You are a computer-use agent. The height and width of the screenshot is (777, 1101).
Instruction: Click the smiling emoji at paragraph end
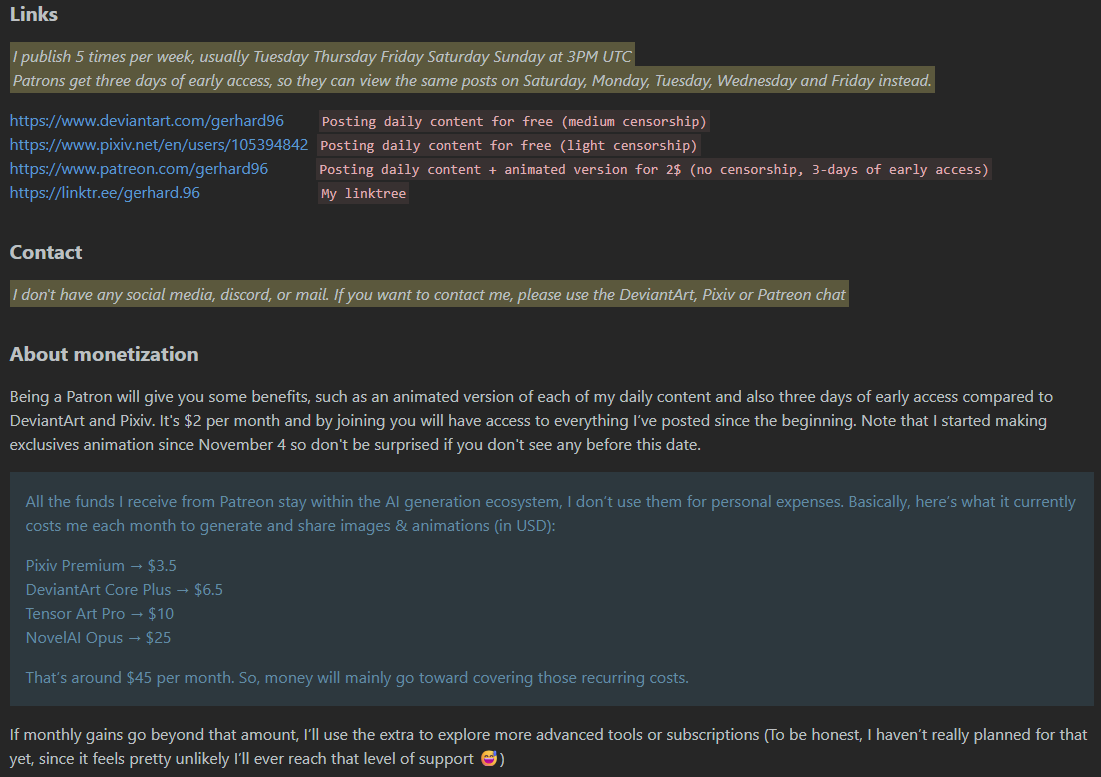click(489, 759)
